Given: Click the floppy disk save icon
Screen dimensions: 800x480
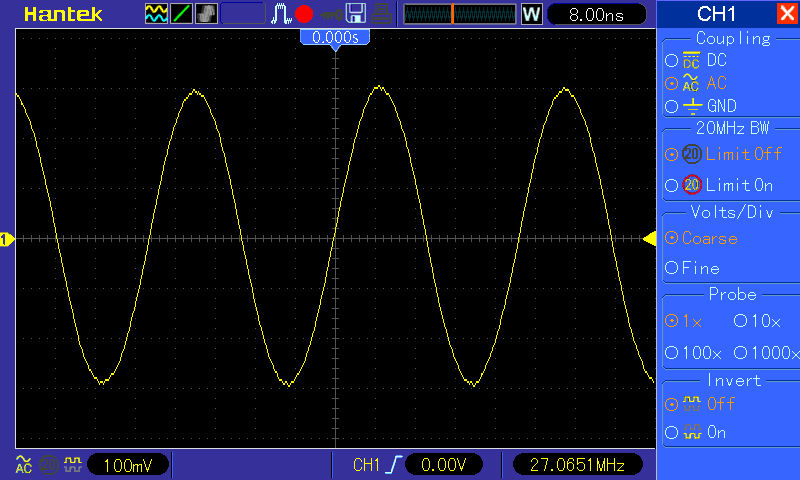Looking at the screenshot, I should click(356, 14).
